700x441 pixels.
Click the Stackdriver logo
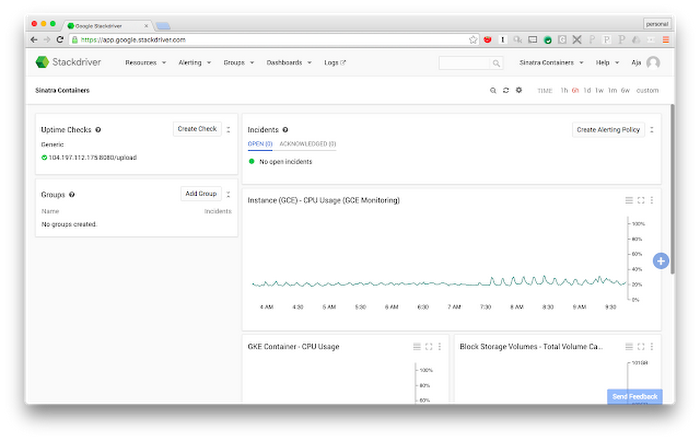tap(68, 62)
